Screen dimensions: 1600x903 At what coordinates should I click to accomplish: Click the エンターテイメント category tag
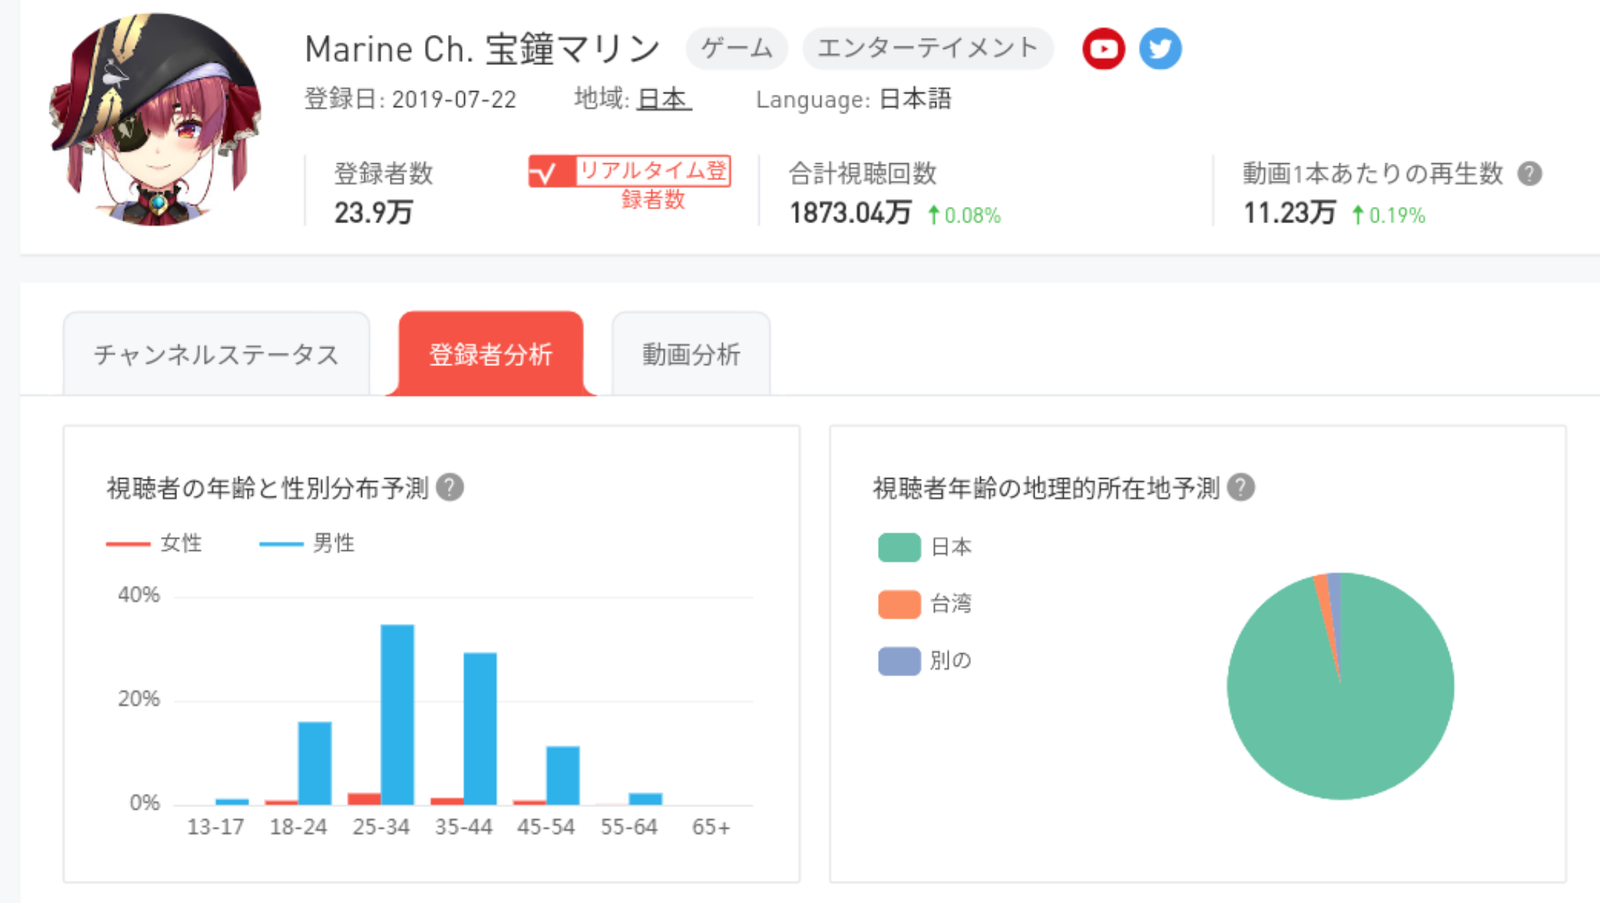point(928,48)
